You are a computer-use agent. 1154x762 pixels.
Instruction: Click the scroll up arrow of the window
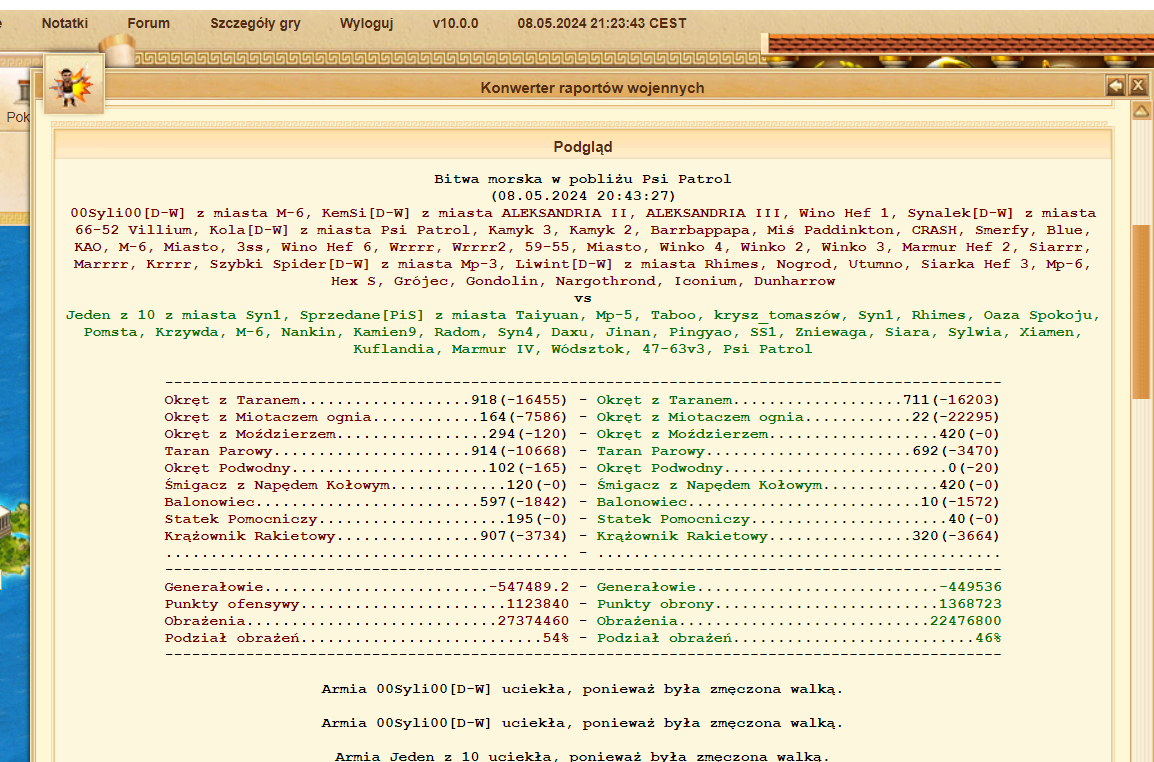pos(1141,111)
